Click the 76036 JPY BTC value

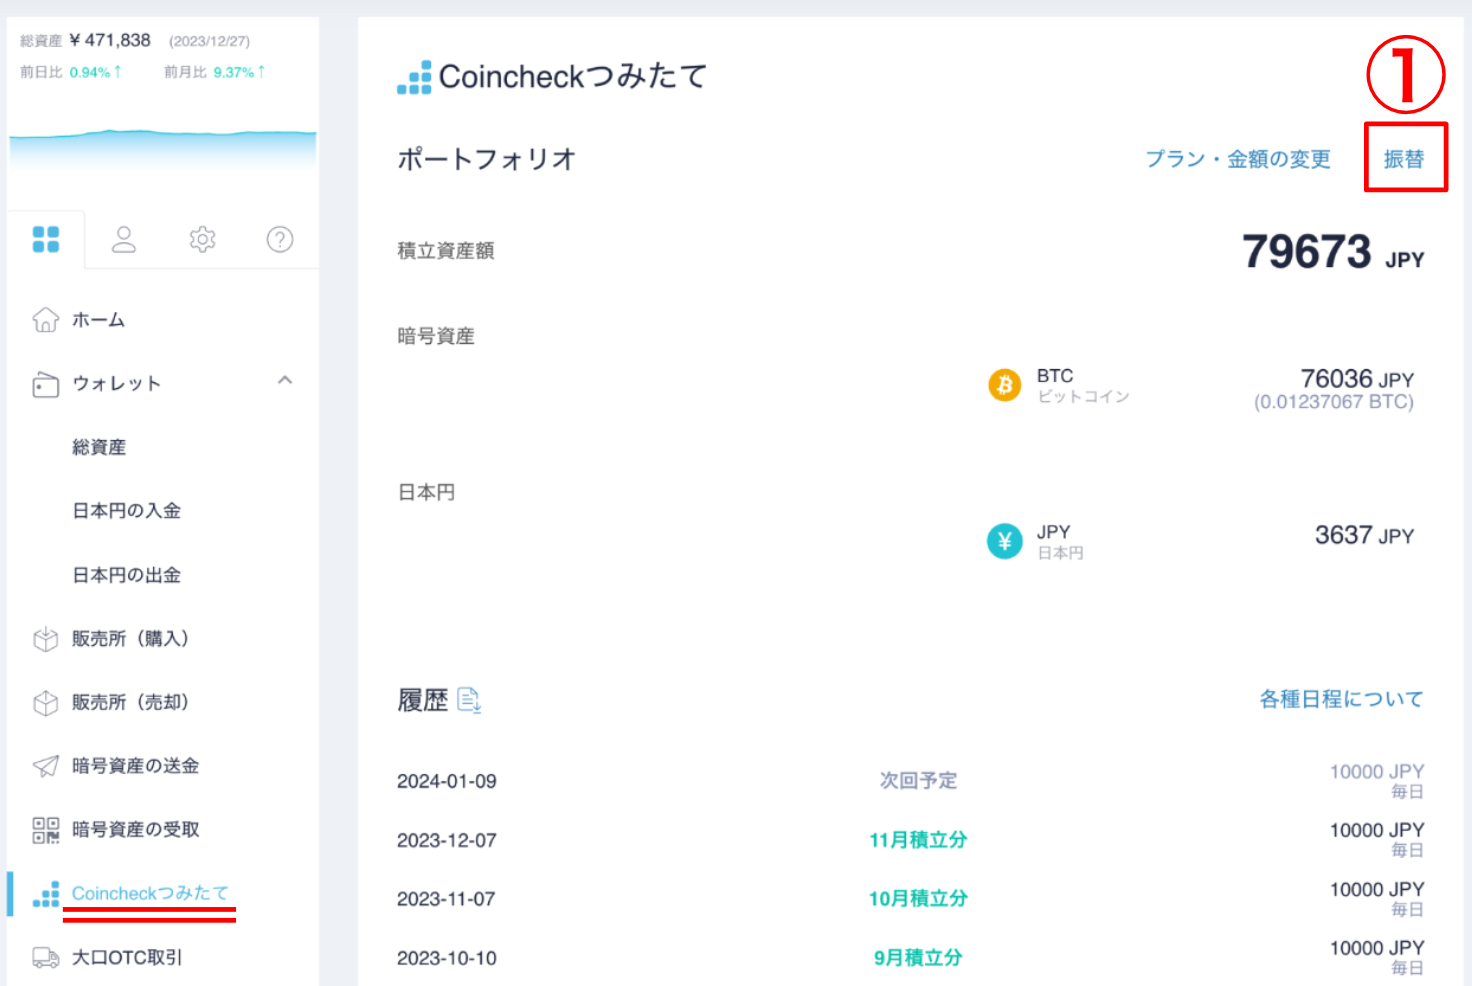(1357, 379)
